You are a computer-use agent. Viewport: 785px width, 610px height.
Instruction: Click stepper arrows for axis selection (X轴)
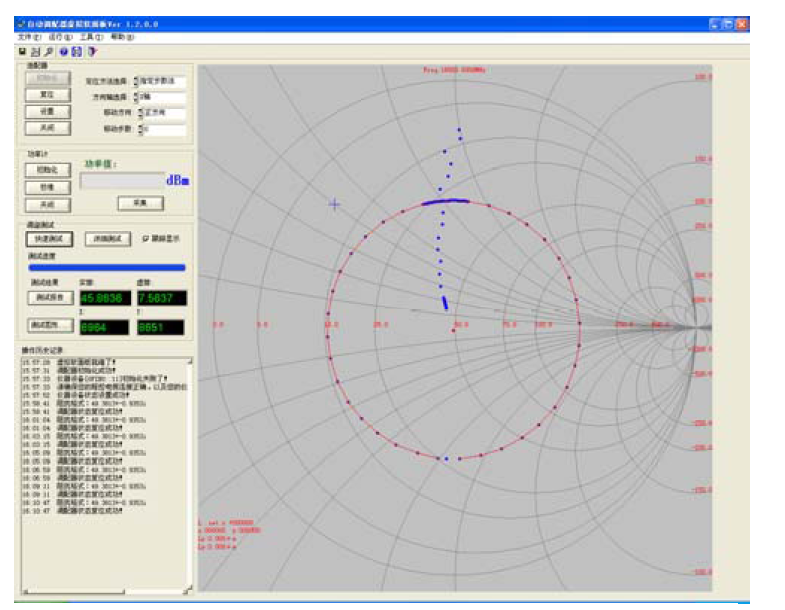point(136,97)
